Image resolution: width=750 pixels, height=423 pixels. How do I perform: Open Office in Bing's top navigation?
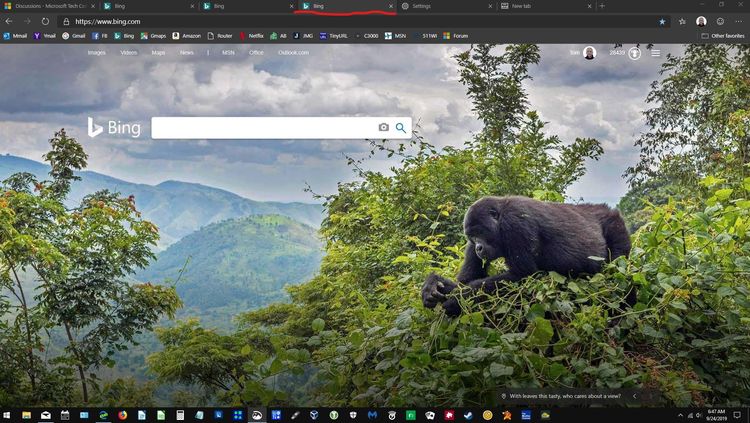tap(256, 53)
